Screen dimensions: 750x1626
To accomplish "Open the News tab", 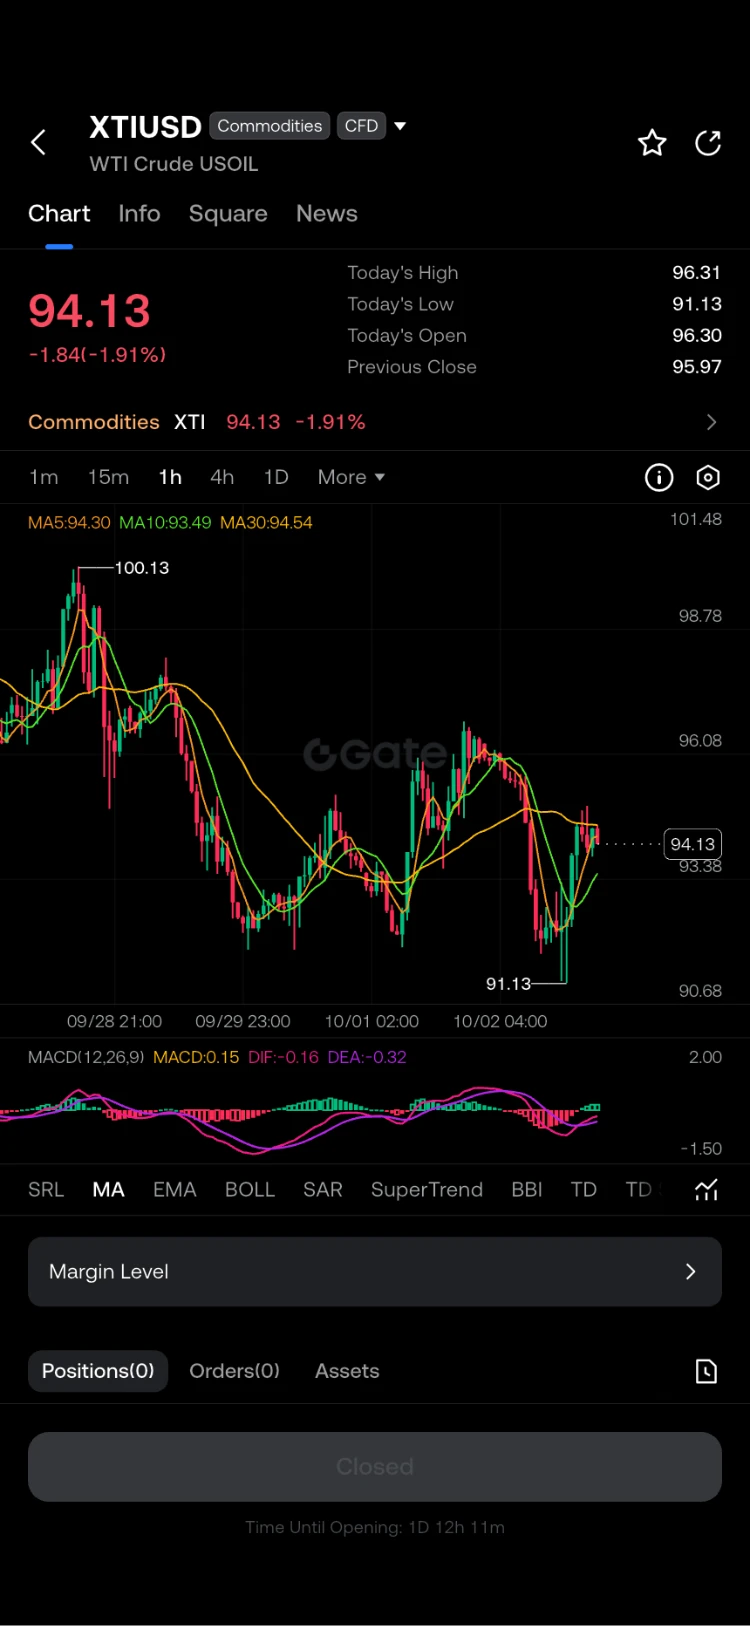I will click(x=326, y=214).
